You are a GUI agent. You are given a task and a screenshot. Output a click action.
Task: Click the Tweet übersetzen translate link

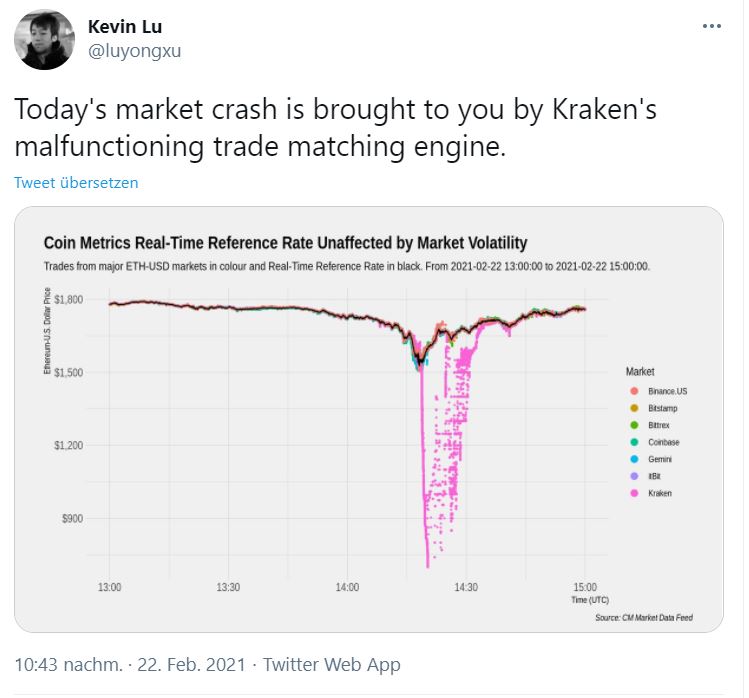coord(76,183)
